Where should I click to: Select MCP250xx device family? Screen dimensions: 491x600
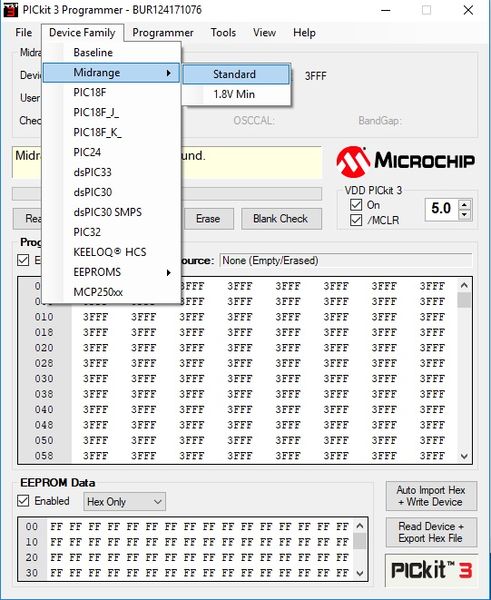coord(111,292)
